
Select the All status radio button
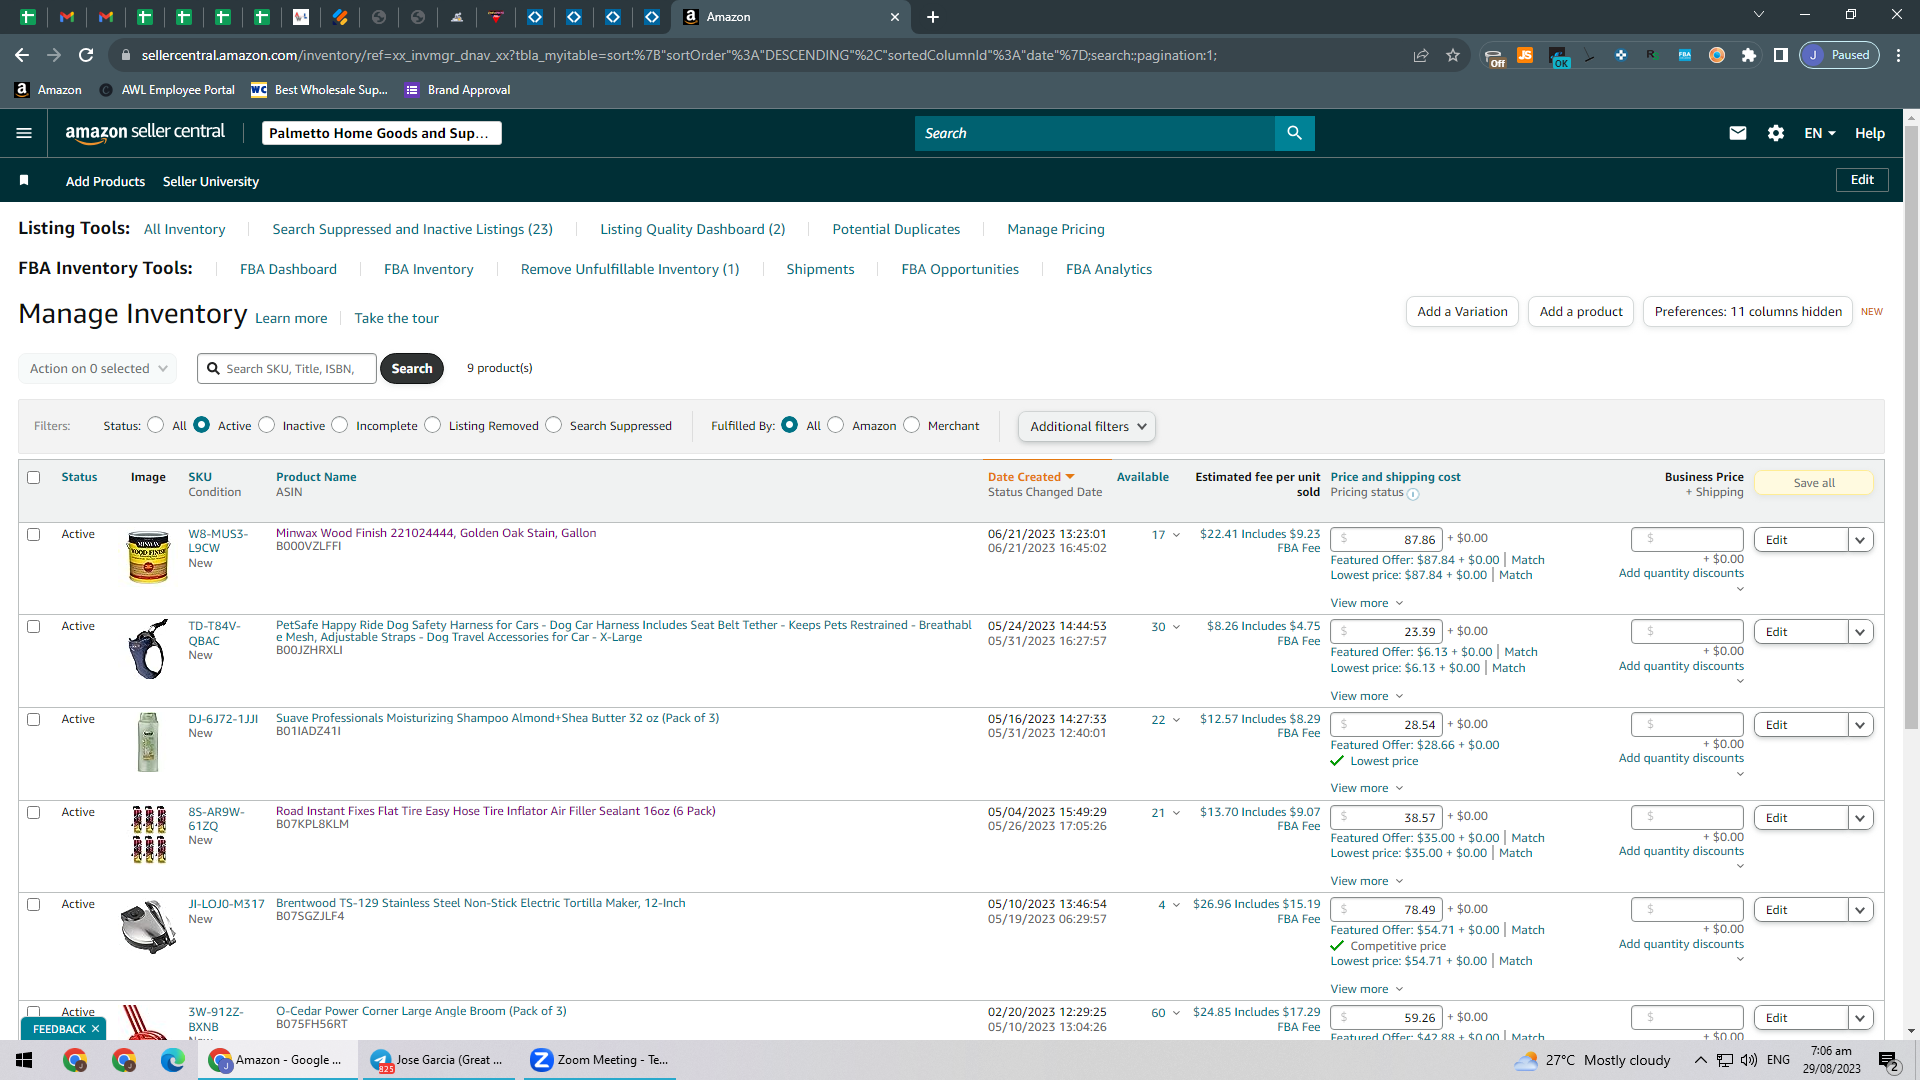click(155, 425)
